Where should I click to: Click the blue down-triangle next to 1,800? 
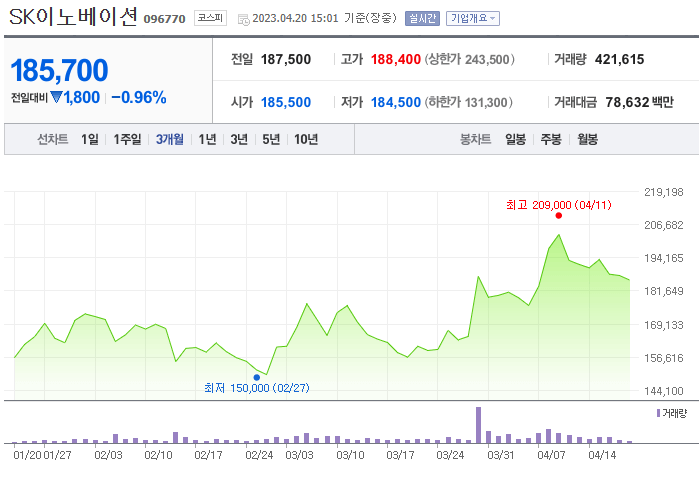pyautogui.click(x=57, y=97)
